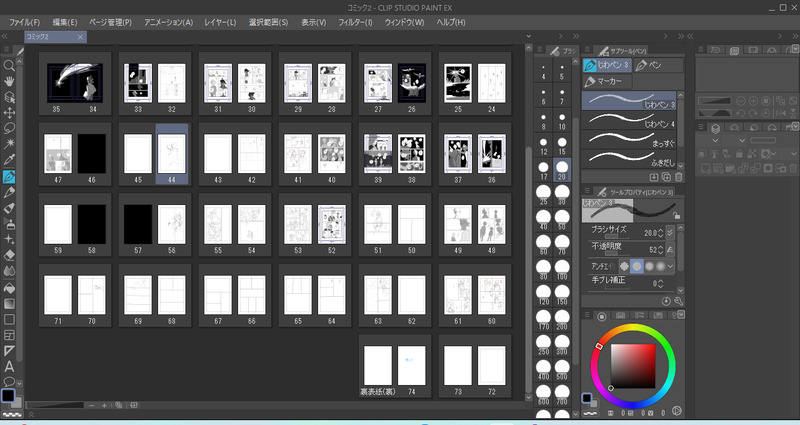The height and width of the screenshot is (425, 800).
Task: Select the Auto select magic wand tool
Action: (x=9, y=144)
